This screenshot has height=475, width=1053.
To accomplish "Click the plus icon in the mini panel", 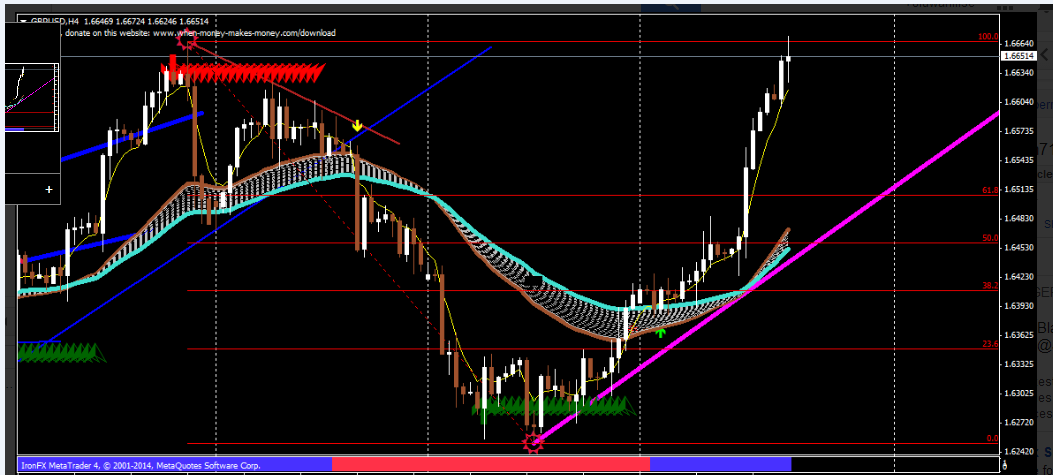I will (x=48, y=189).
